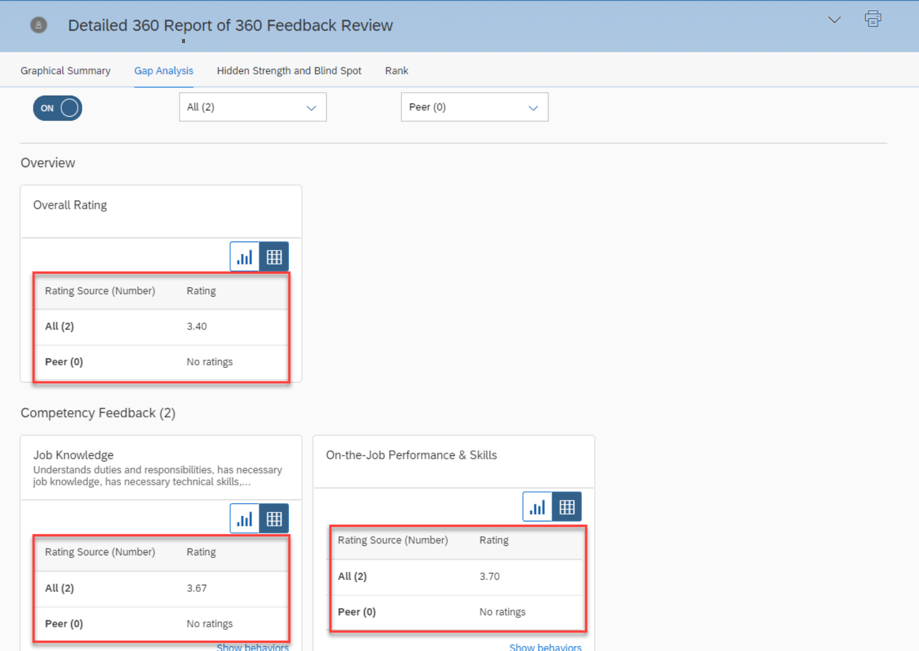Switch Job Knowledge card to table view

point(274,518)
